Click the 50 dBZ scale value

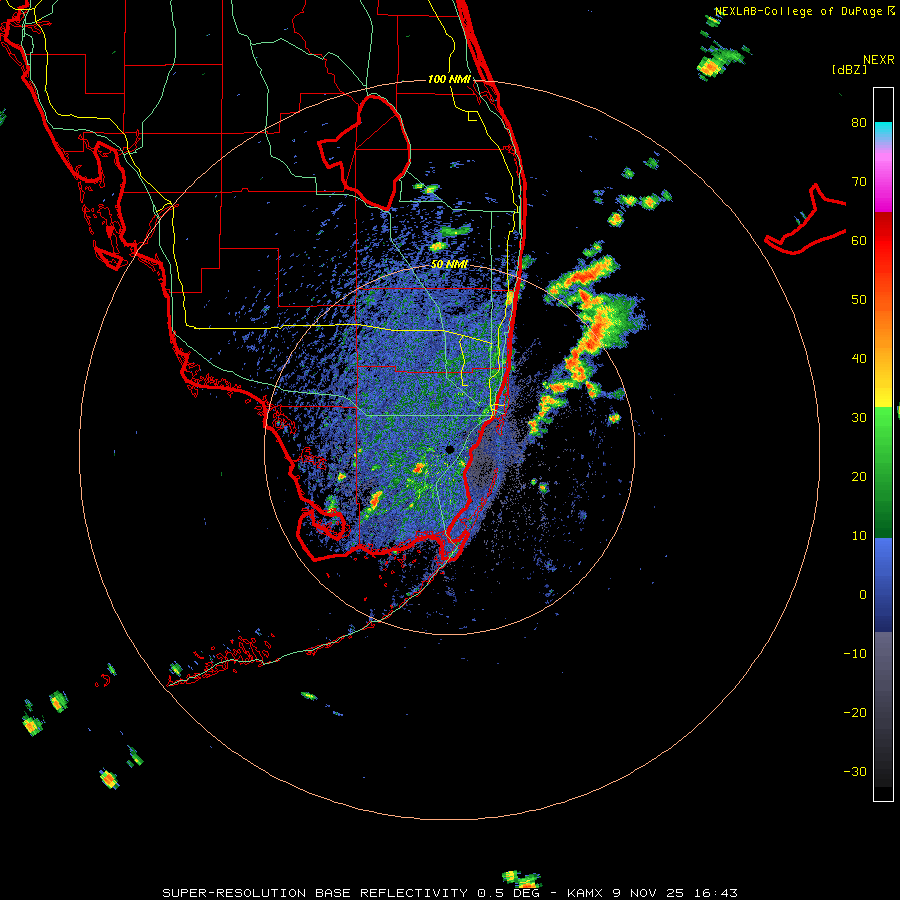[859, 300]
